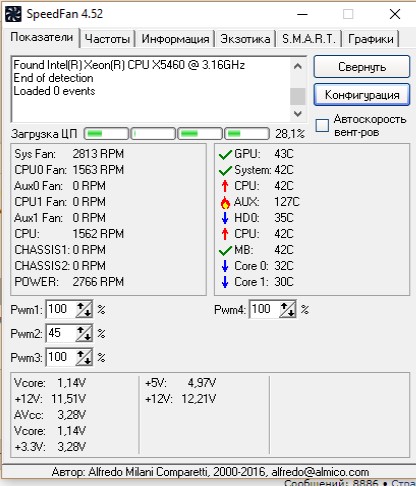Click the Pwm1 value field showing 100

click(x=61, y=309)
